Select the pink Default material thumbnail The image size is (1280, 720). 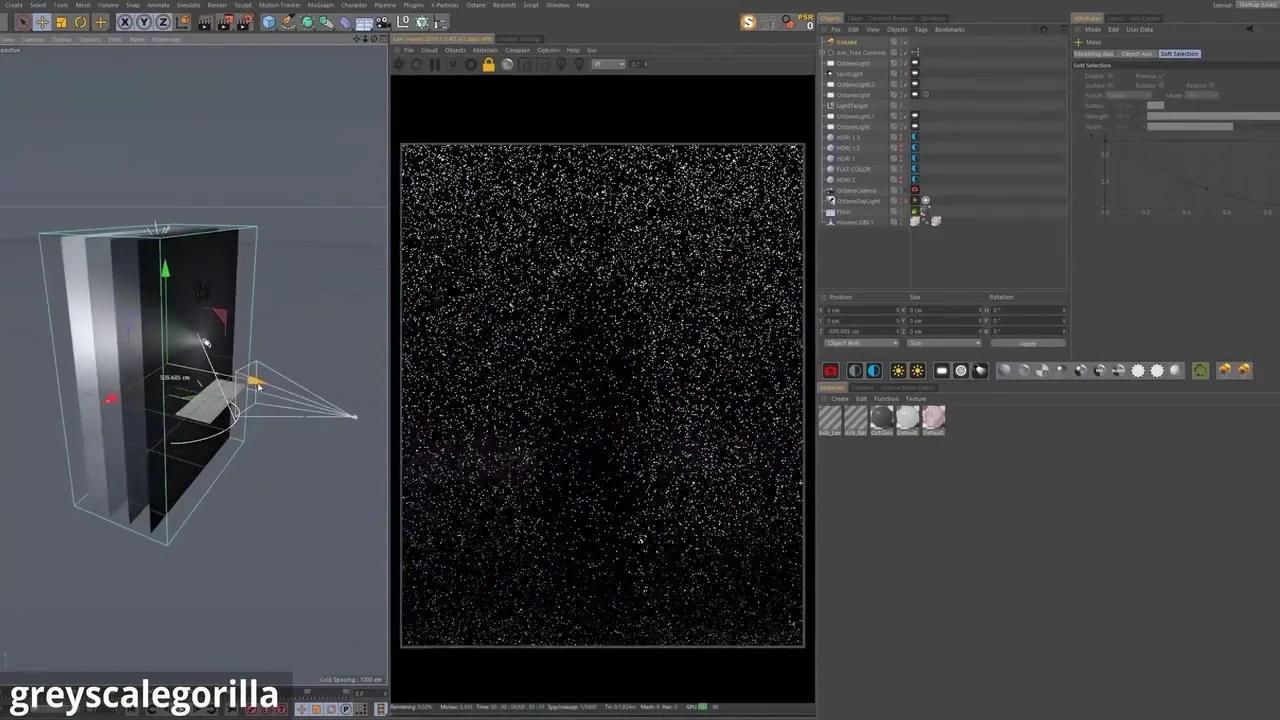coord(933,418)
